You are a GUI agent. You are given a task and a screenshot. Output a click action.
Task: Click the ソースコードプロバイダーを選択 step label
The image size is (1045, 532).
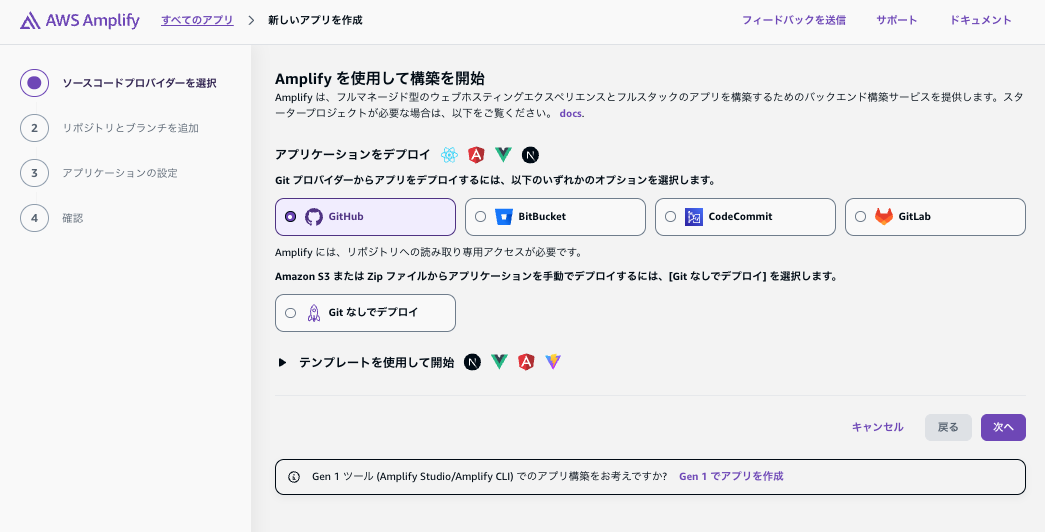click(x=139, y=83)
